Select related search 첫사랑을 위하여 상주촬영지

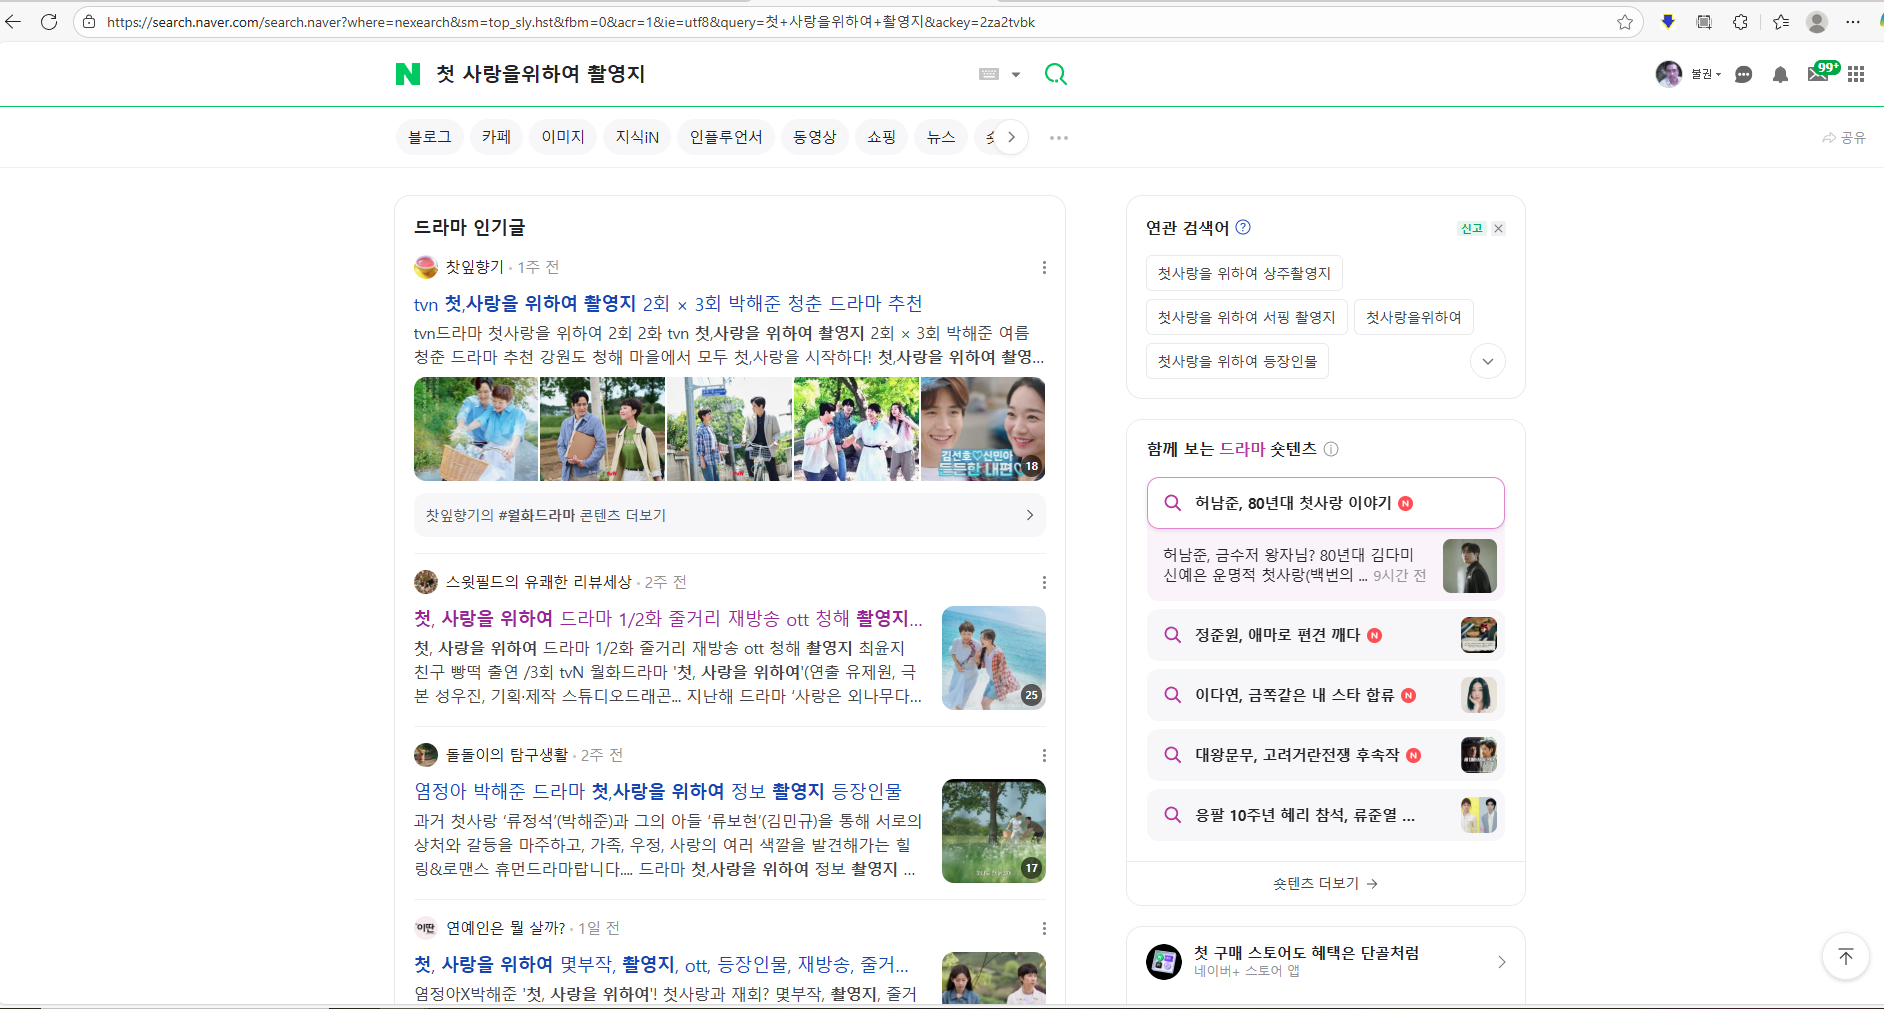[1244, 273]
